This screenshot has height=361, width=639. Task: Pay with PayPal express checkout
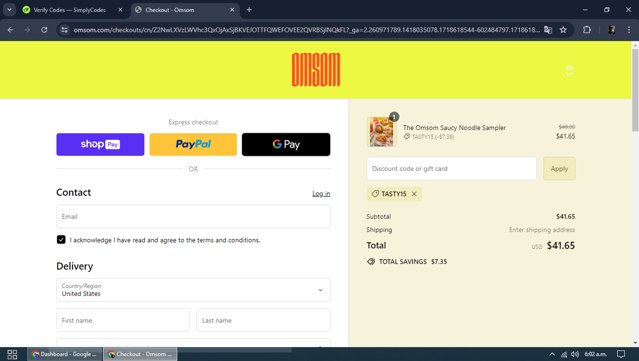pyautogui.click(x=193, y=144)
